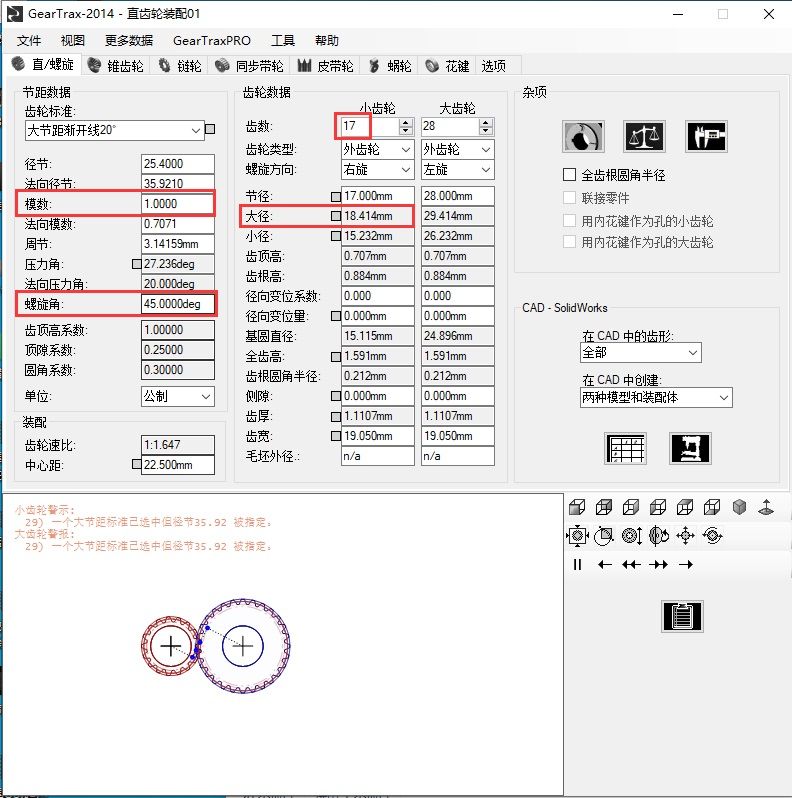
Task: Open the 左旋 螺旋方向 dropdown
Action: 458,169
